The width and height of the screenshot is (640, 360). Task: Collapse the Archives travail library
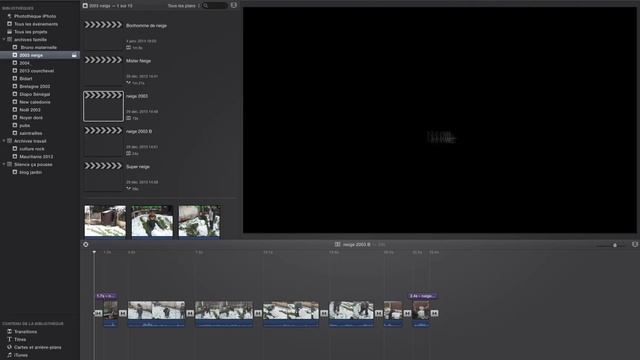pos(4,141)
